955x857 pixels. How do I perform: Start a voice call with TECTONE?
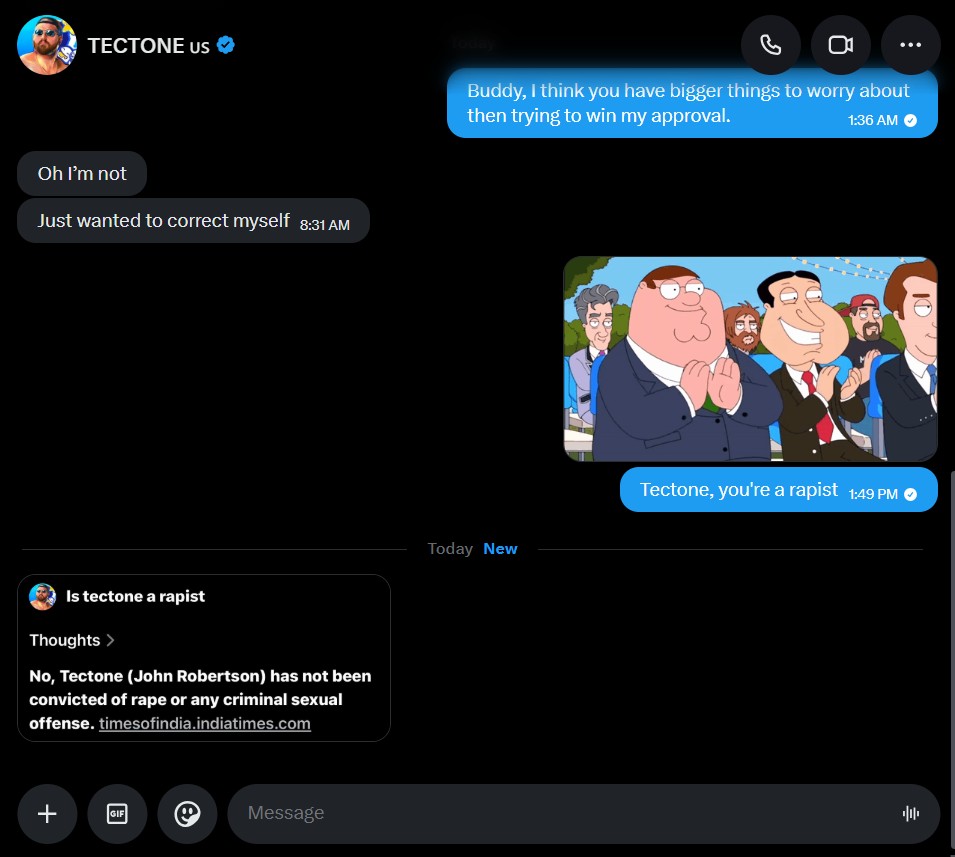point(770,45)
